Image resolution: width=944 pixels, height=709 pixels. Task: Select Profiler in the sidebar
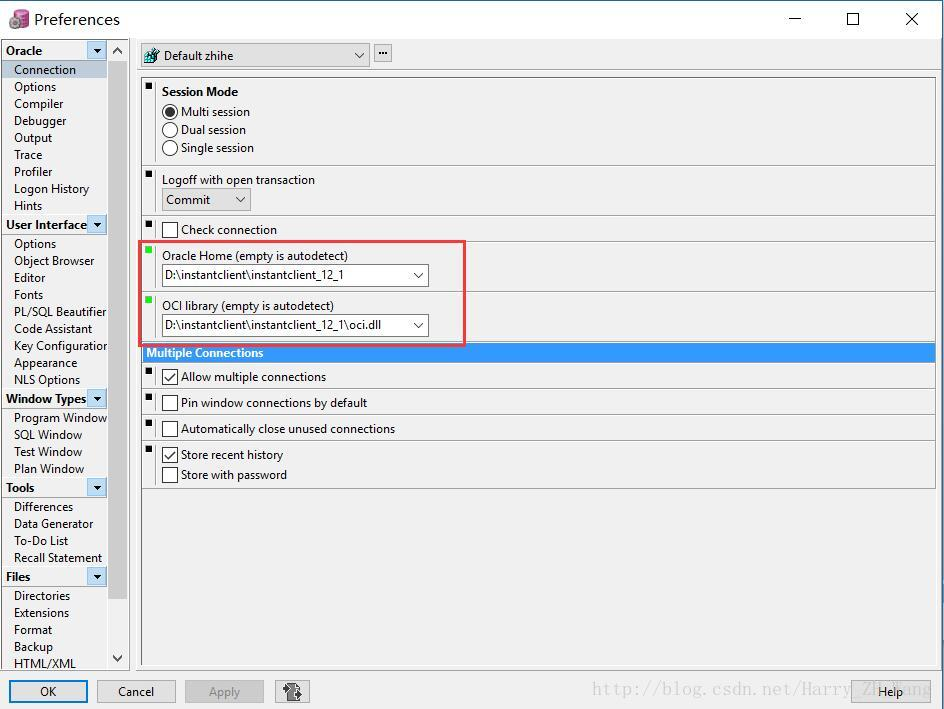coord(33,172)
